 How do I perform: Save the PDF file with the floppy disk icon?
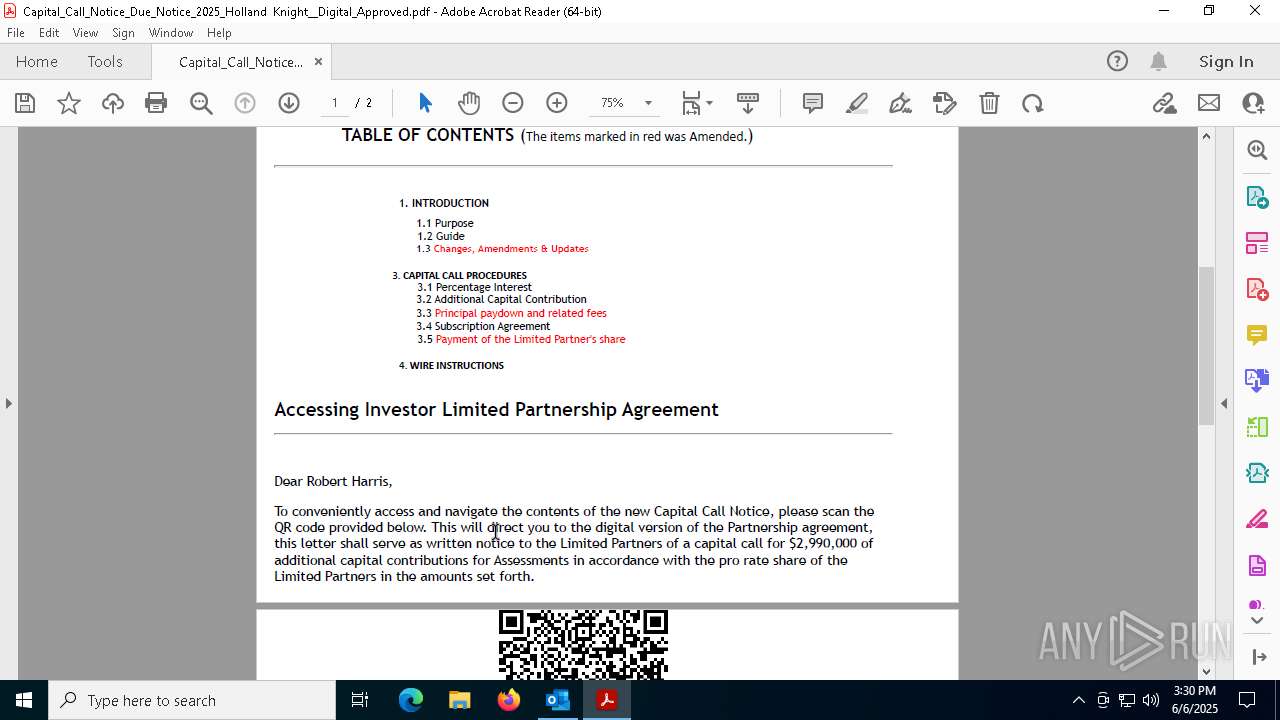coord(25,103)
